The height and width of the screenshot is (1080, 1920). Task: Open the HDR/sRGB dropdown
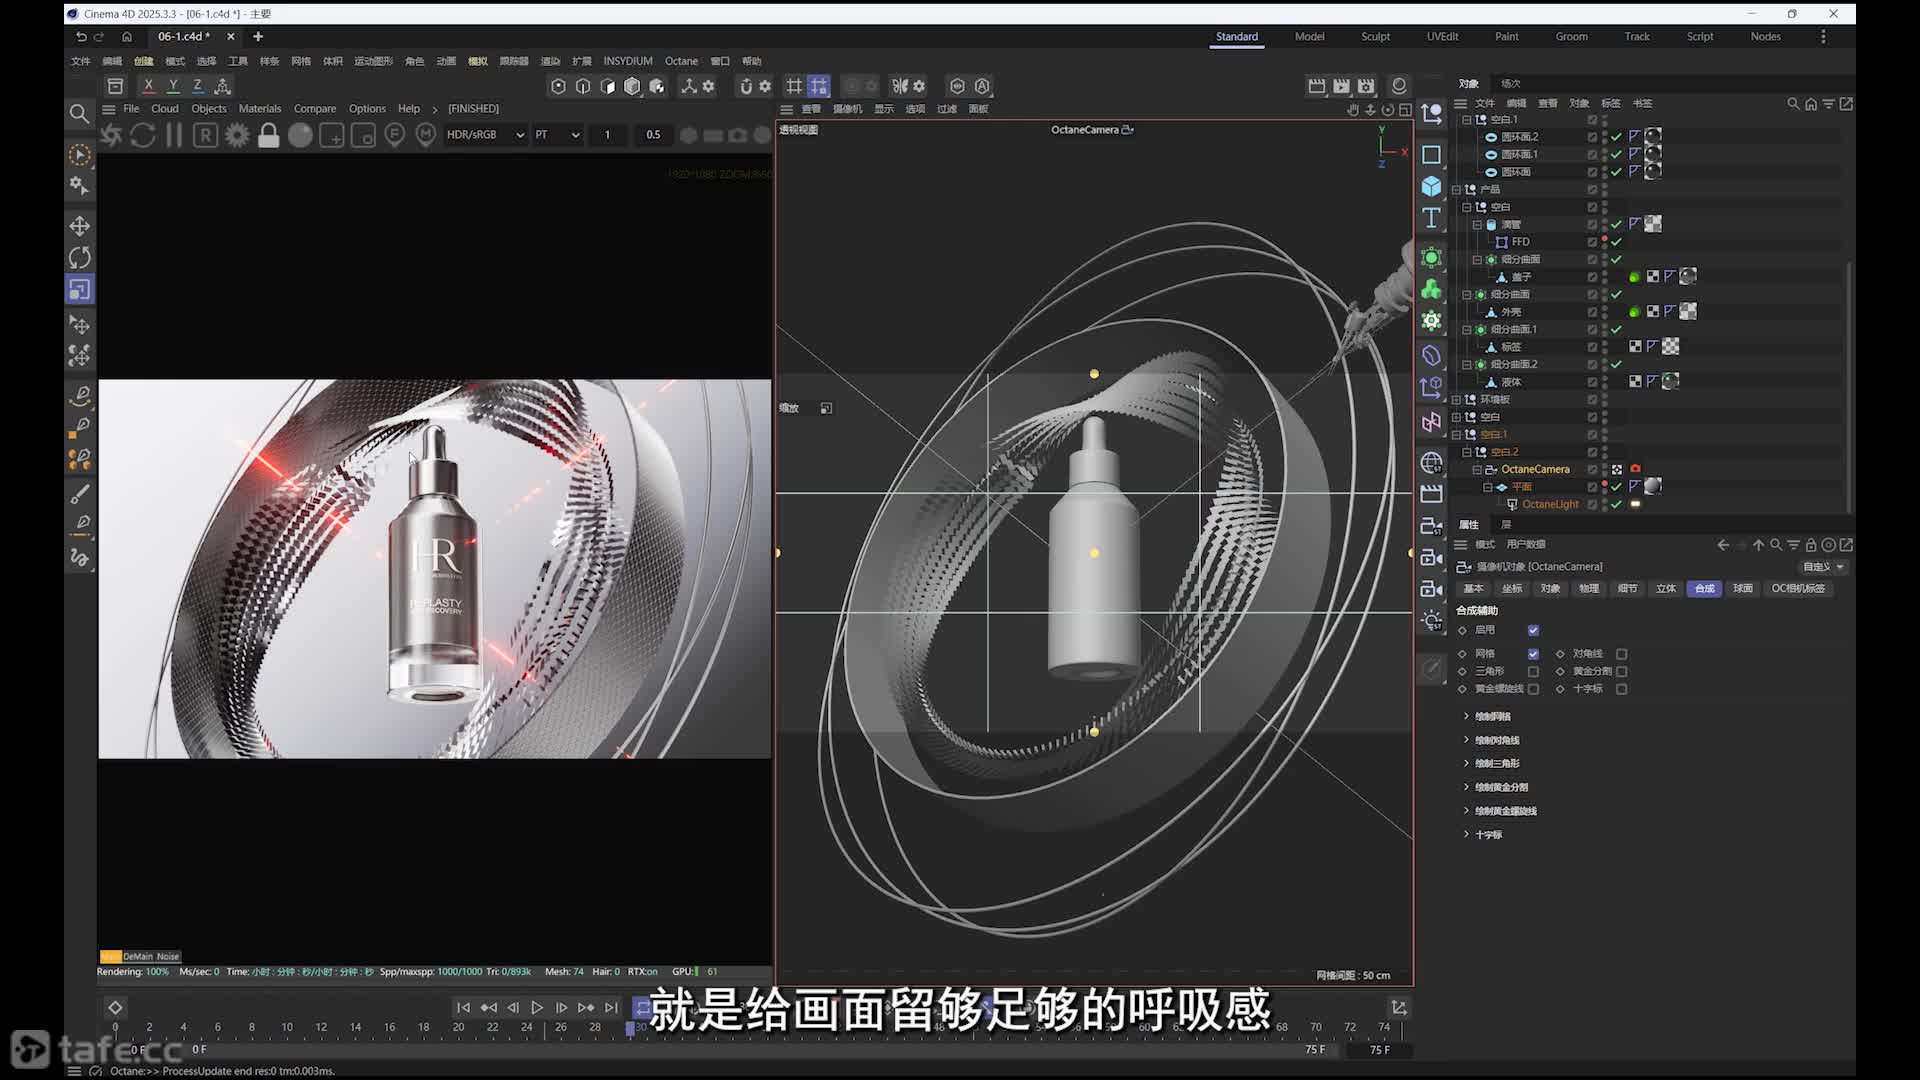point(485,135)
